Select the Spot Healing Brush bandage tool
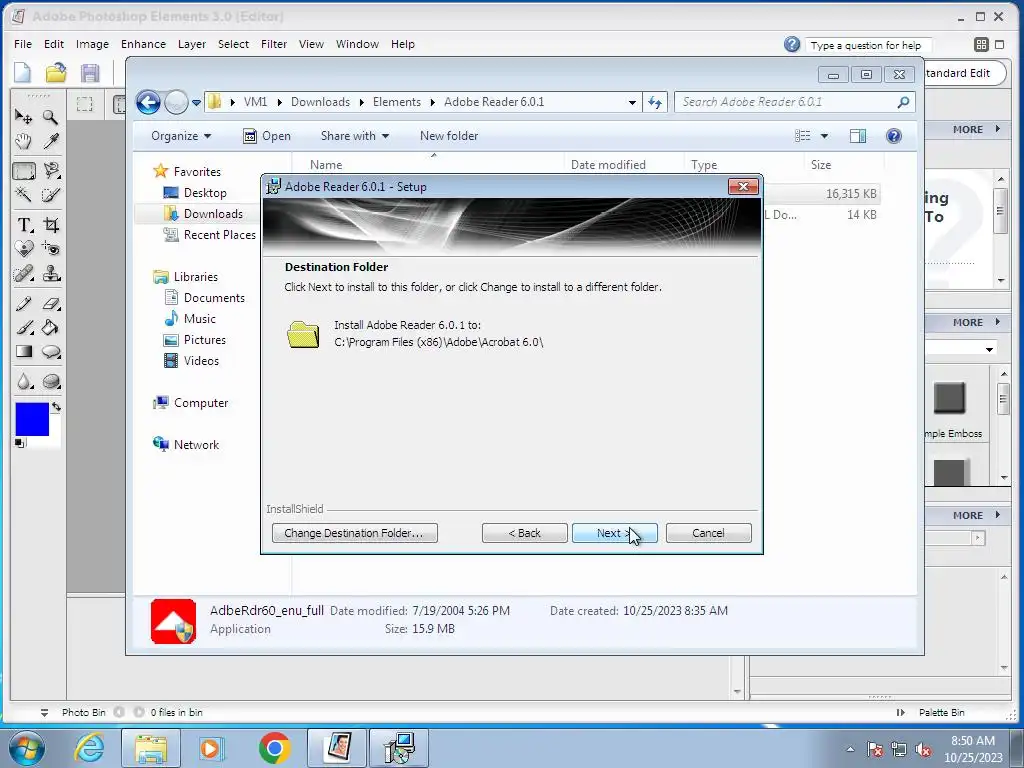Viewport: 1024px width, 768px height. pos(24,273)
